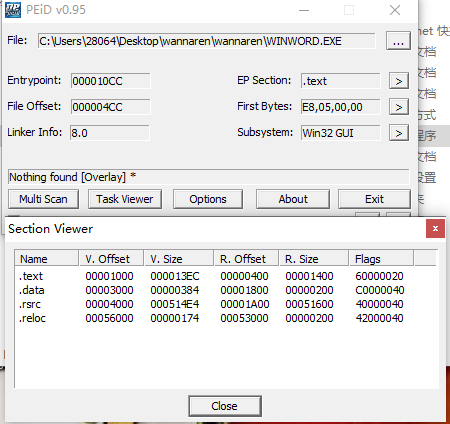Click the arrow button next to First Bytes
This screenshot has width=450, height=424.
click(x=399, y=107)
